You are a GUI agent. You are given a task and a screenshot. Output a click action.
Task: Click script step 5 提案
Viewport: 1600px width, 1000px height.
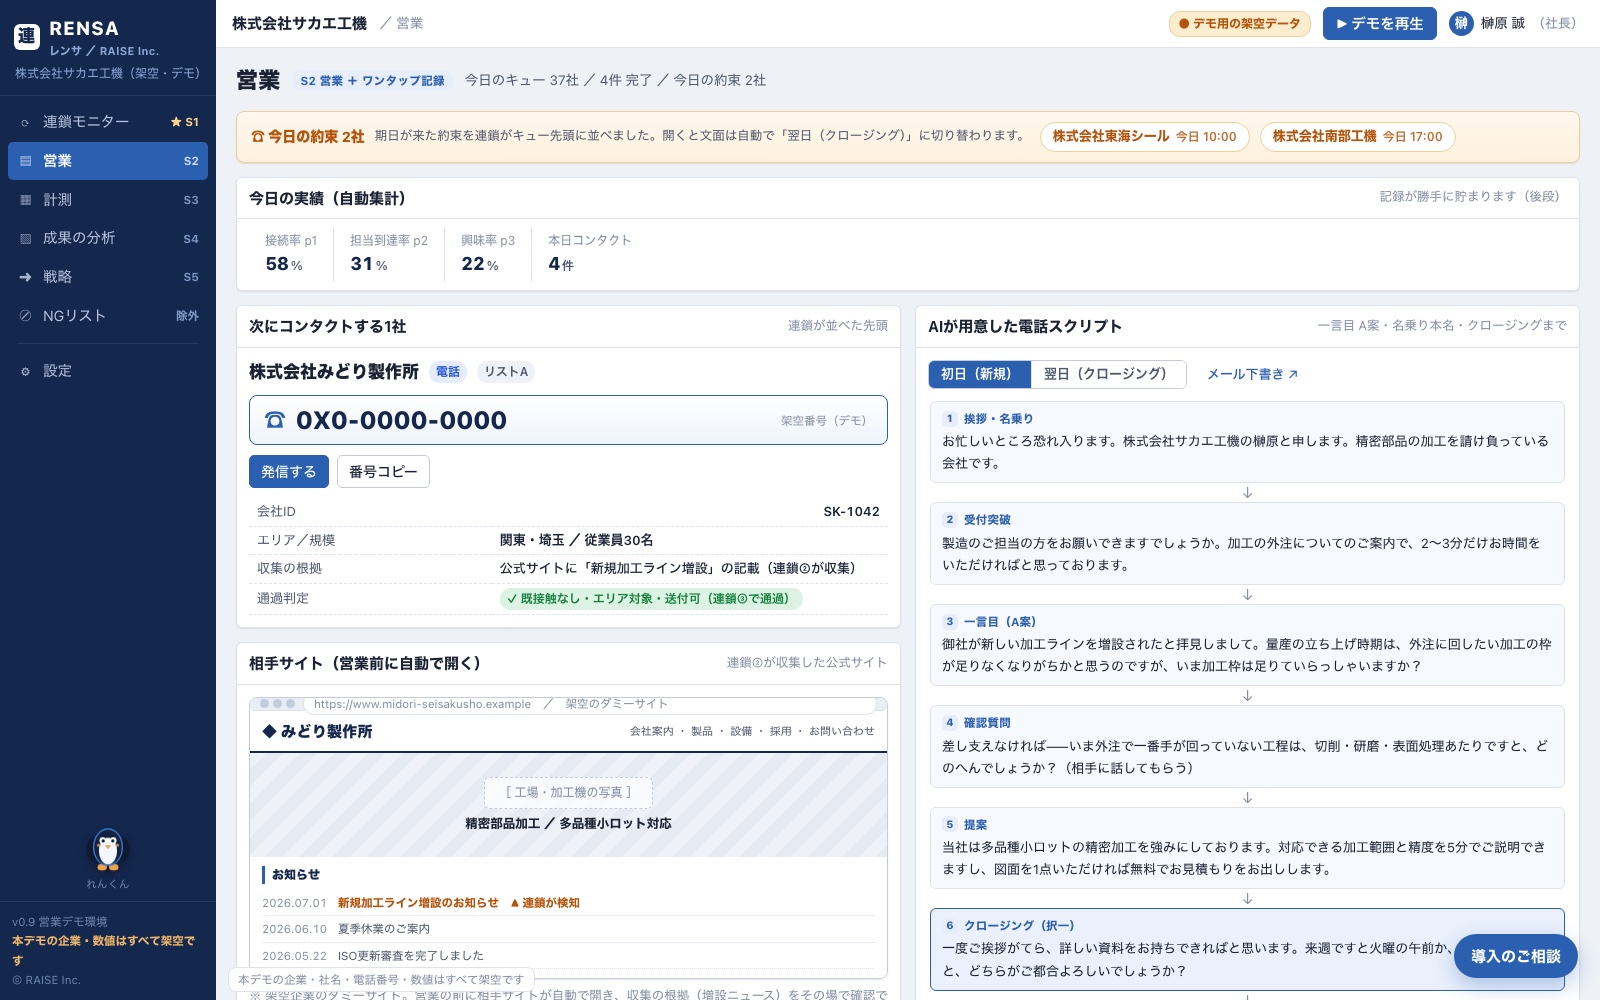pos(1247,848)
